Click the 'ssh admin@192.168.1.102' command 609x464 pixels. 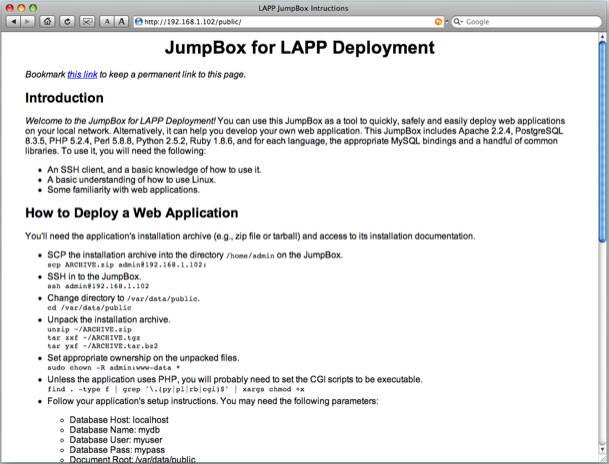coord(98,286)
